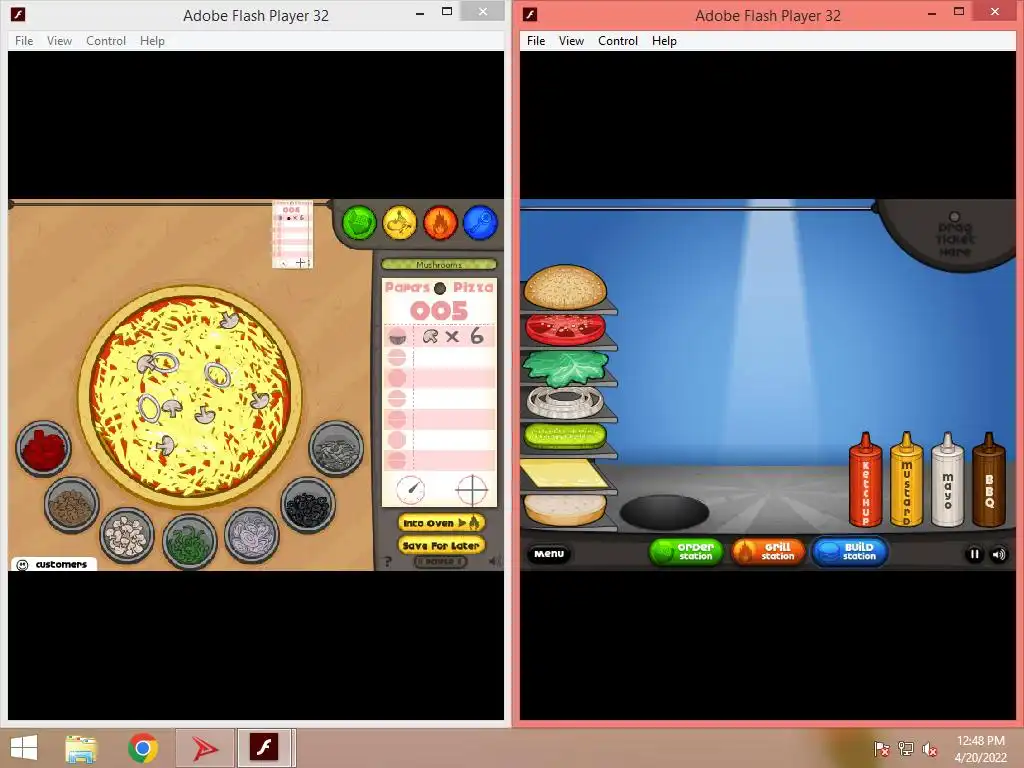Viewport: 1024px width, 768px height.
Task: Click the Save For Later button
Action: click(441, 545)
